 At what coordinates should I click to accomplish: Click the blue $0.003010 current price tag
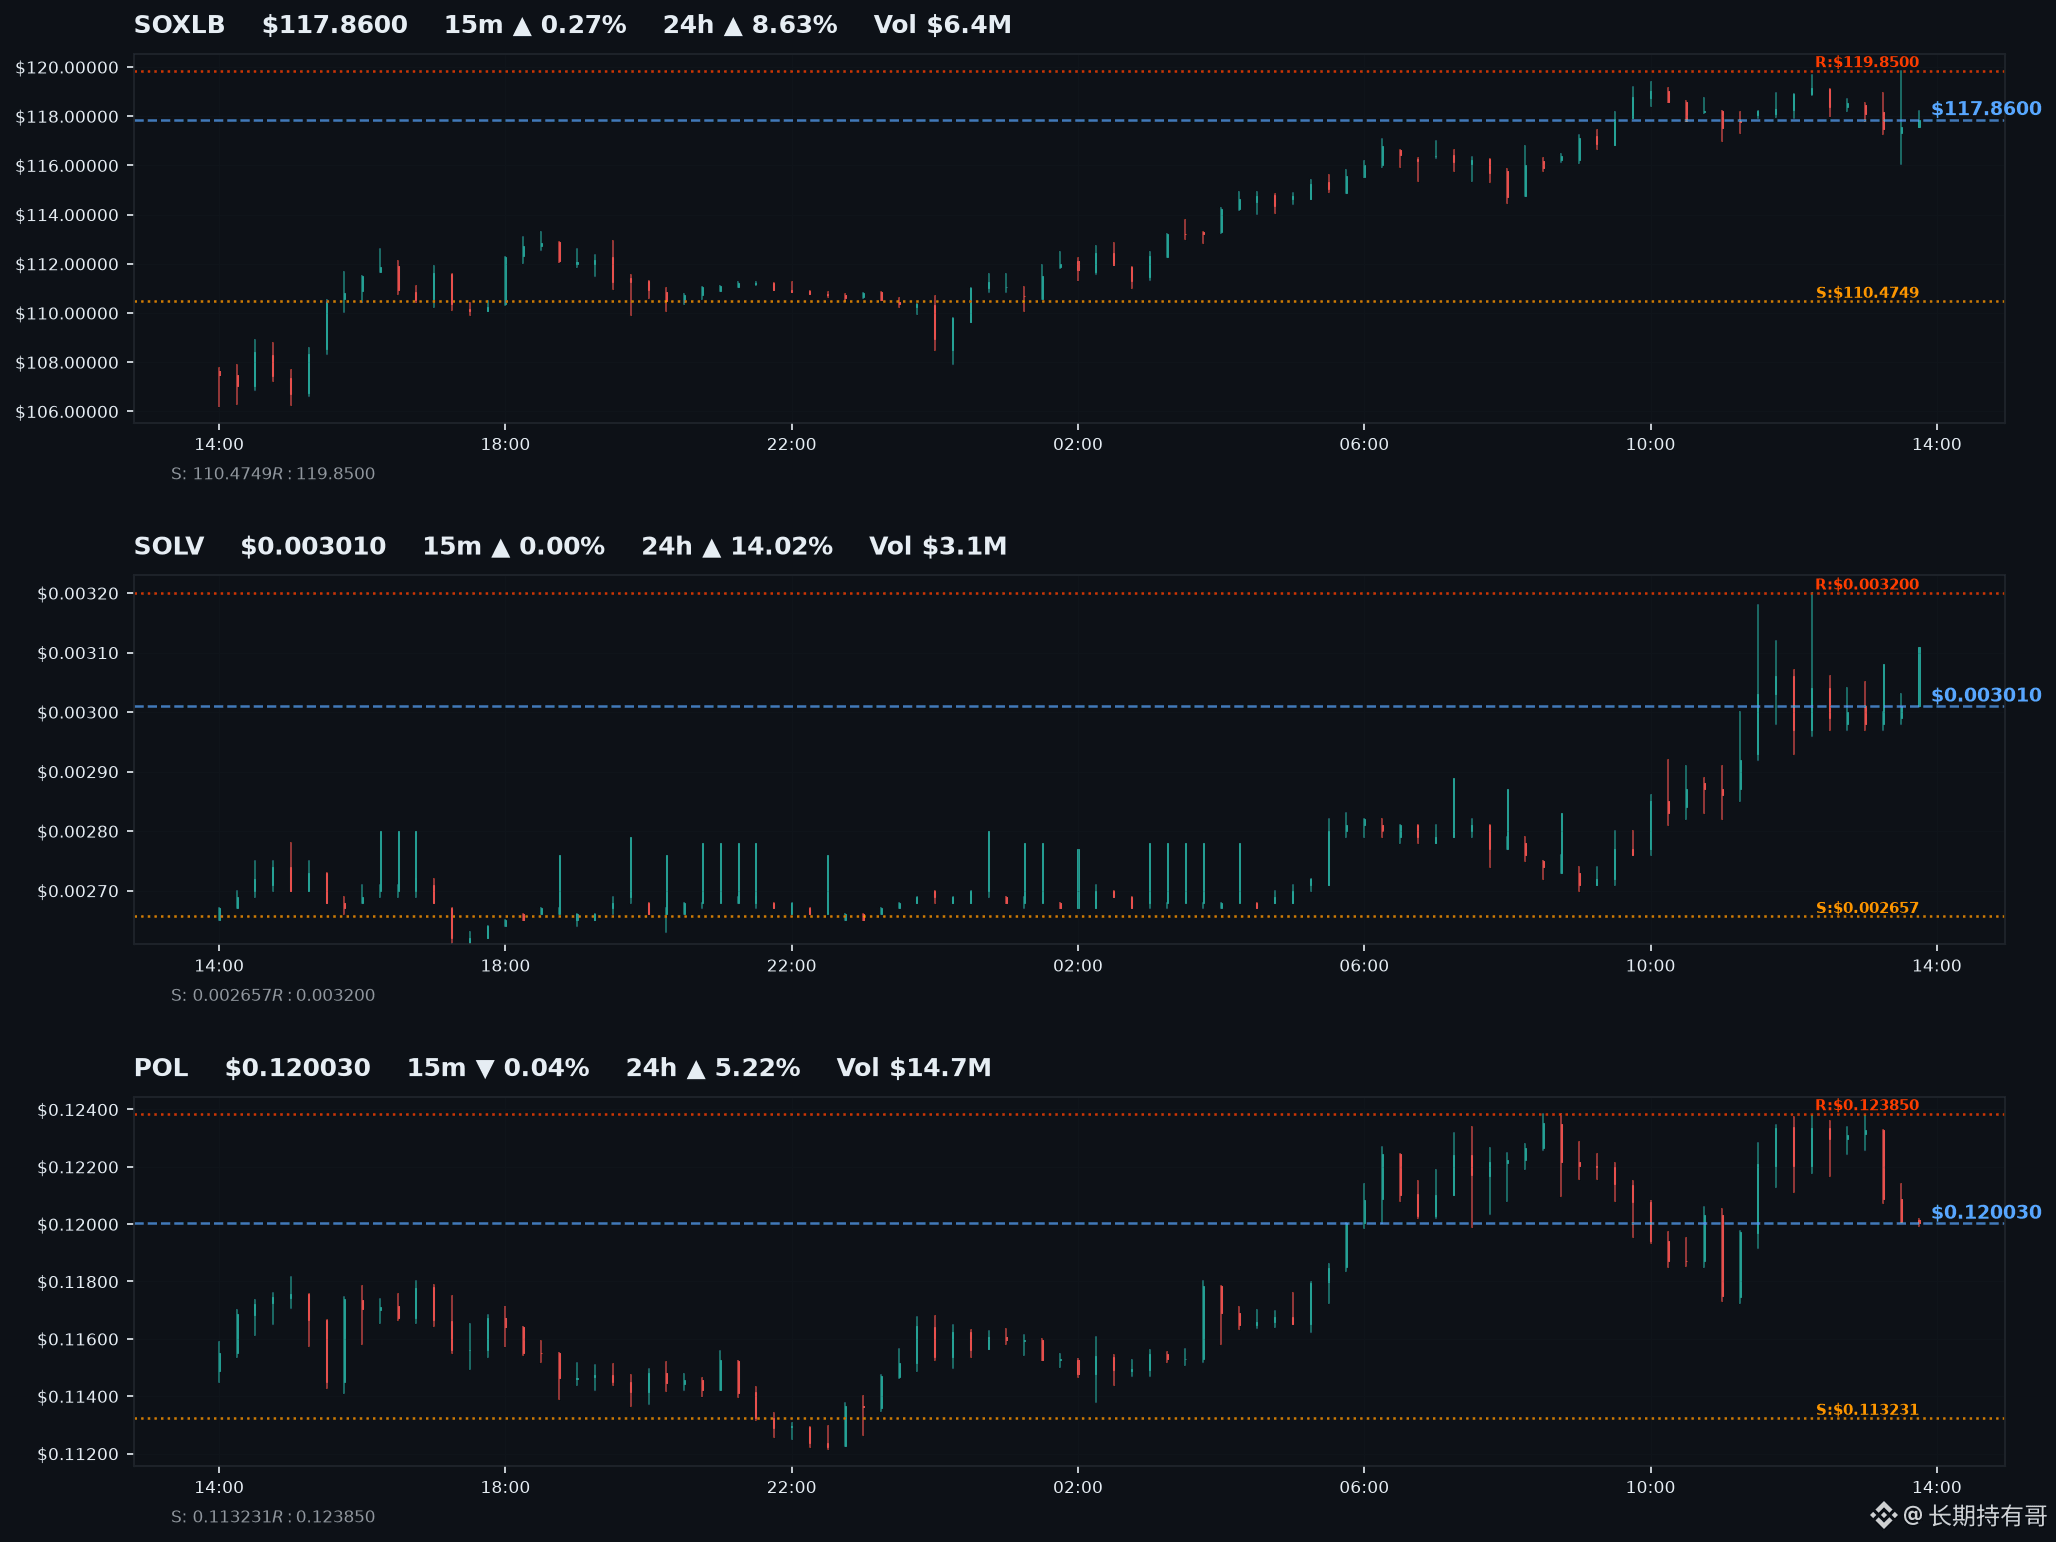pyautogui.click(x=1986, y=695)
